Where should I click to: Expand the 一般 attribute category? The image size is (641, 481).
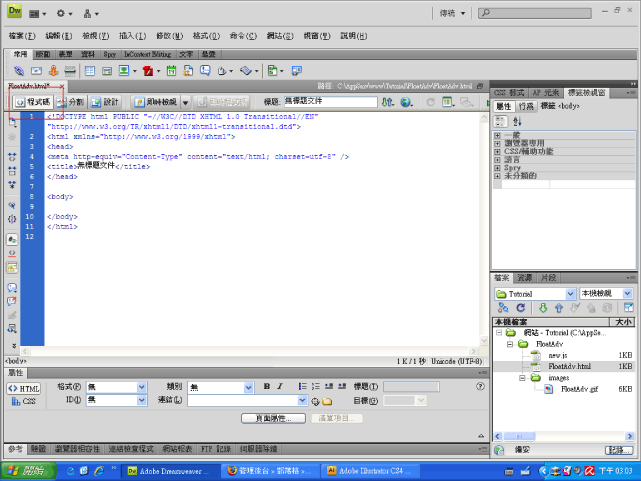pyautogui.click(x=497, y=135)
